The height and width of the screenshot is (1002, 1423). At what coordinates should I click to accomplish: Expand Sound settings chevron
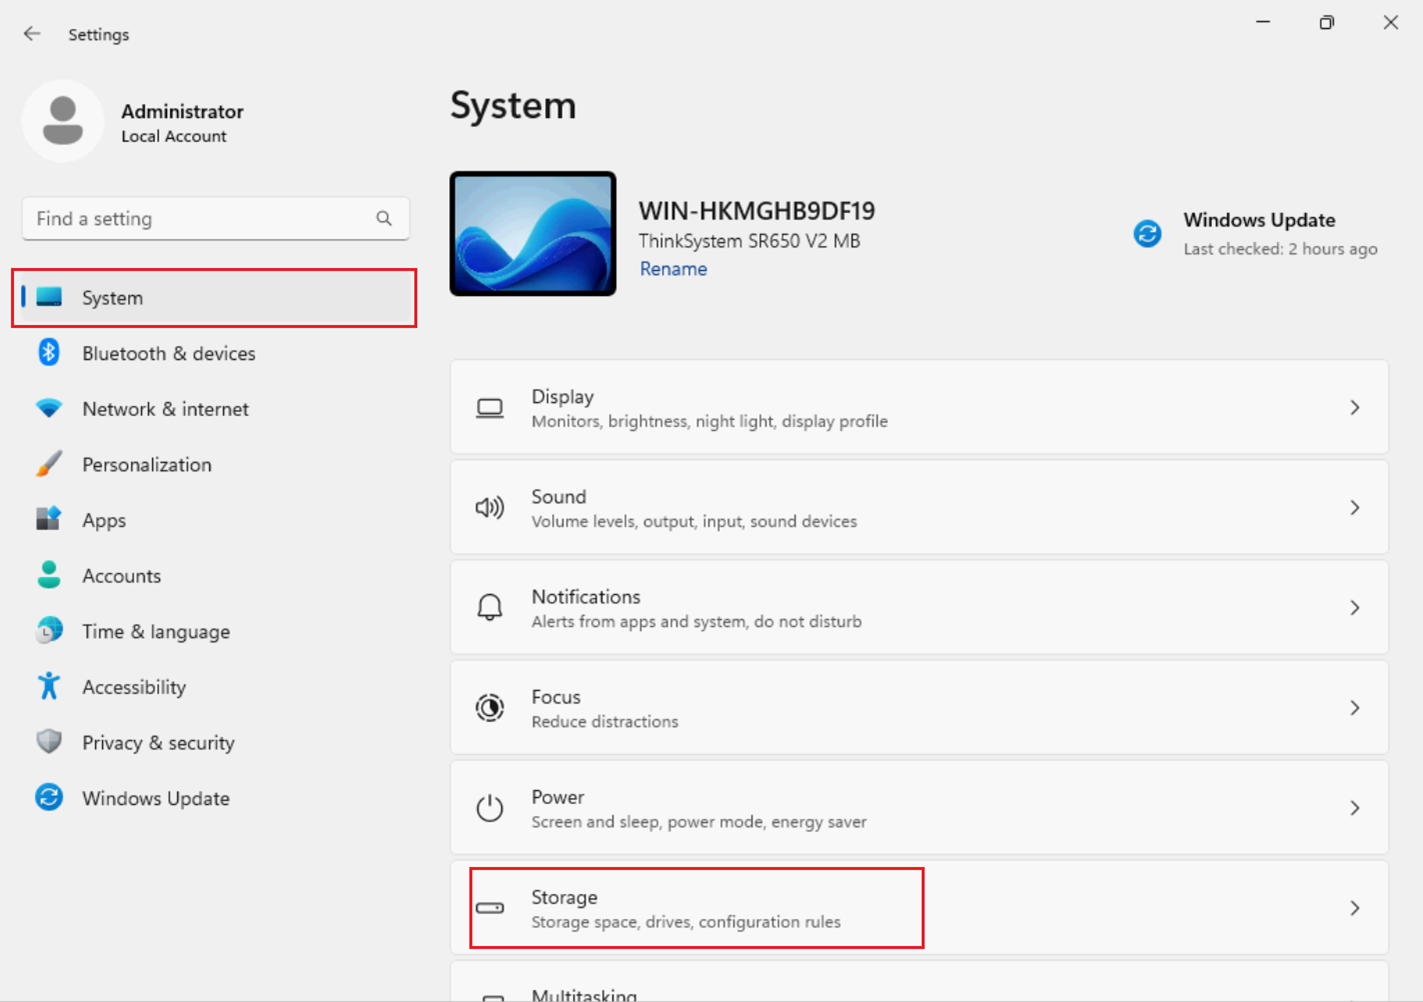(x=1354, y=508)
